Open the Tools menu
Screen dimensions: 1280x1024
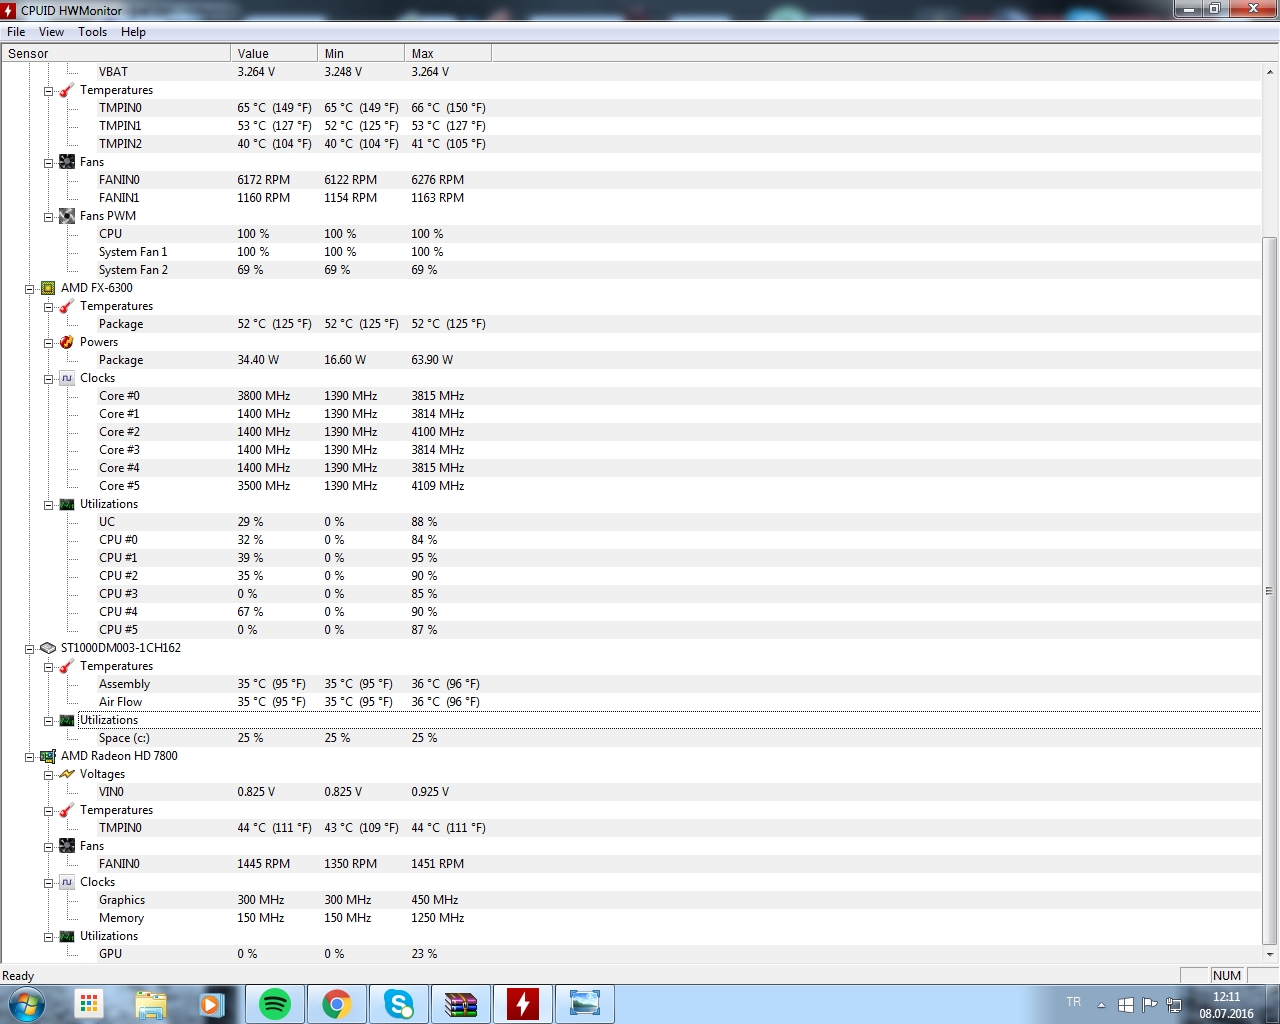pos(93,32)
